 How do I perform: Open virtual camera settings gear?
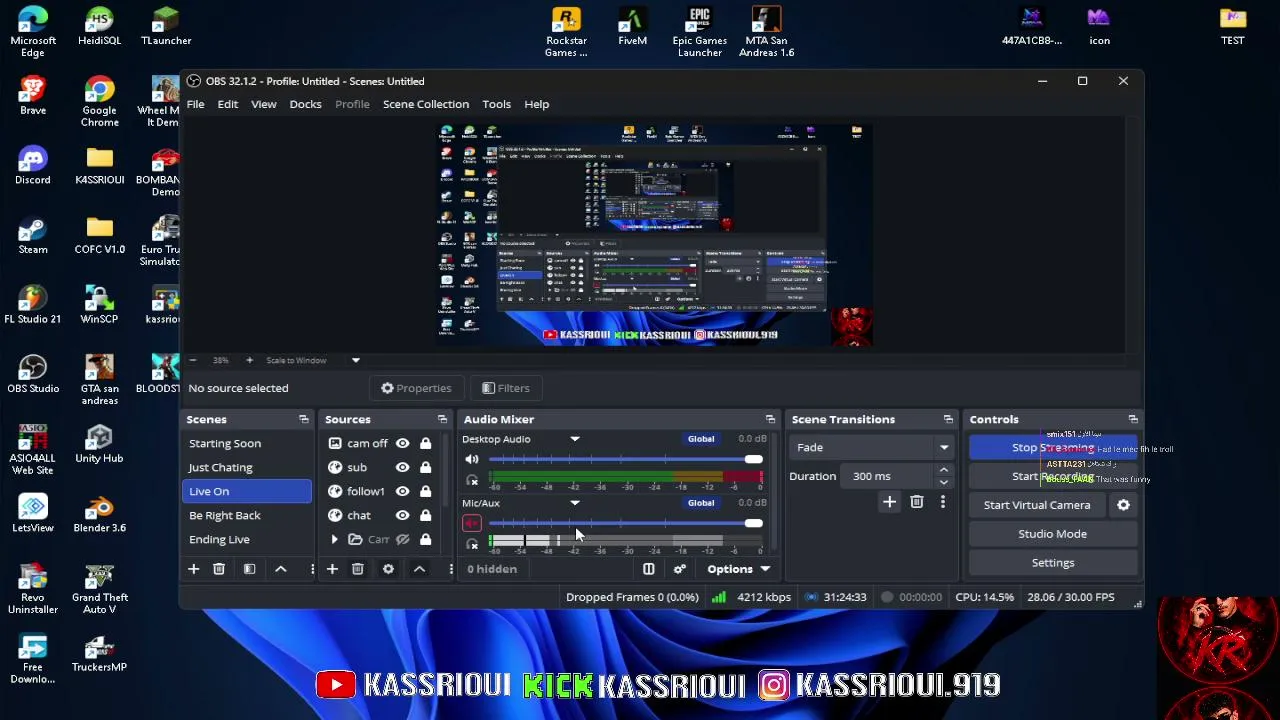tap(1123, 505)
